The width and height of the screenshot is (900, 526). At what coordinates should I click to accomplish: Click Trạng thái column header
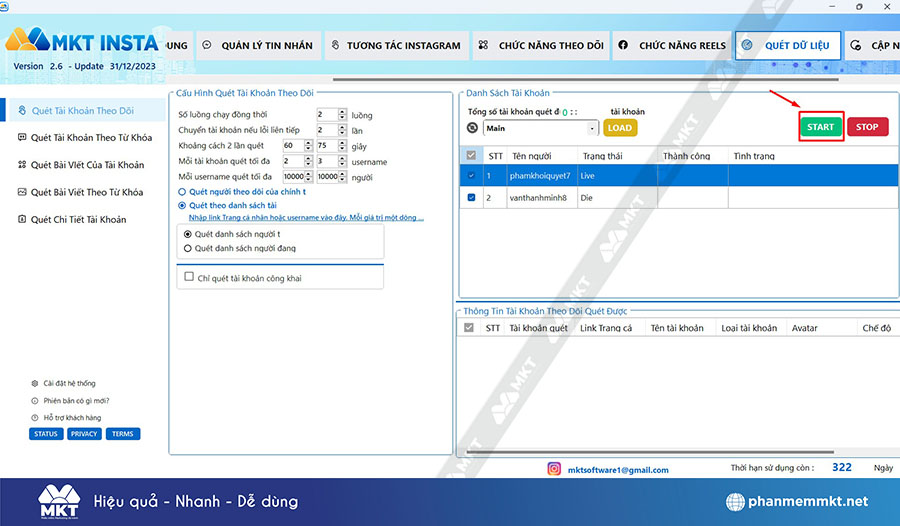[617, 156]
